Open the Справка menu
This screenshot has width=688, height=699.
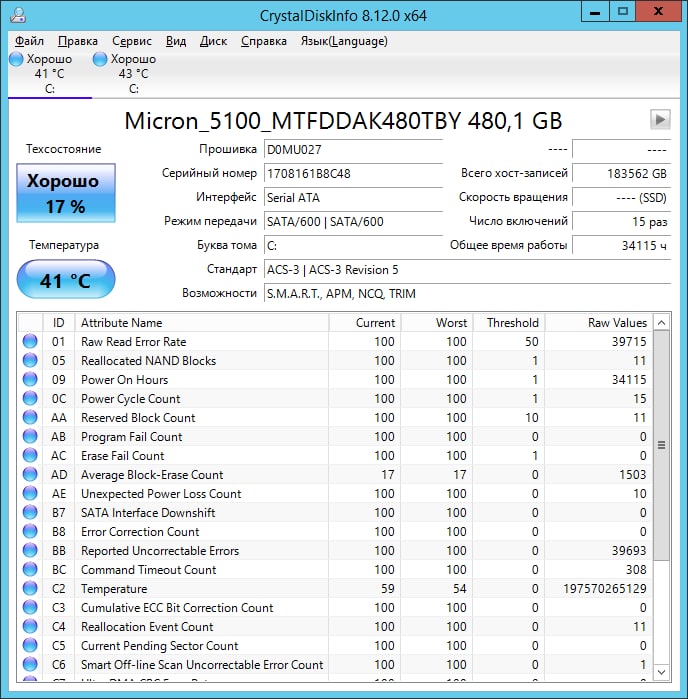point(264,41)
